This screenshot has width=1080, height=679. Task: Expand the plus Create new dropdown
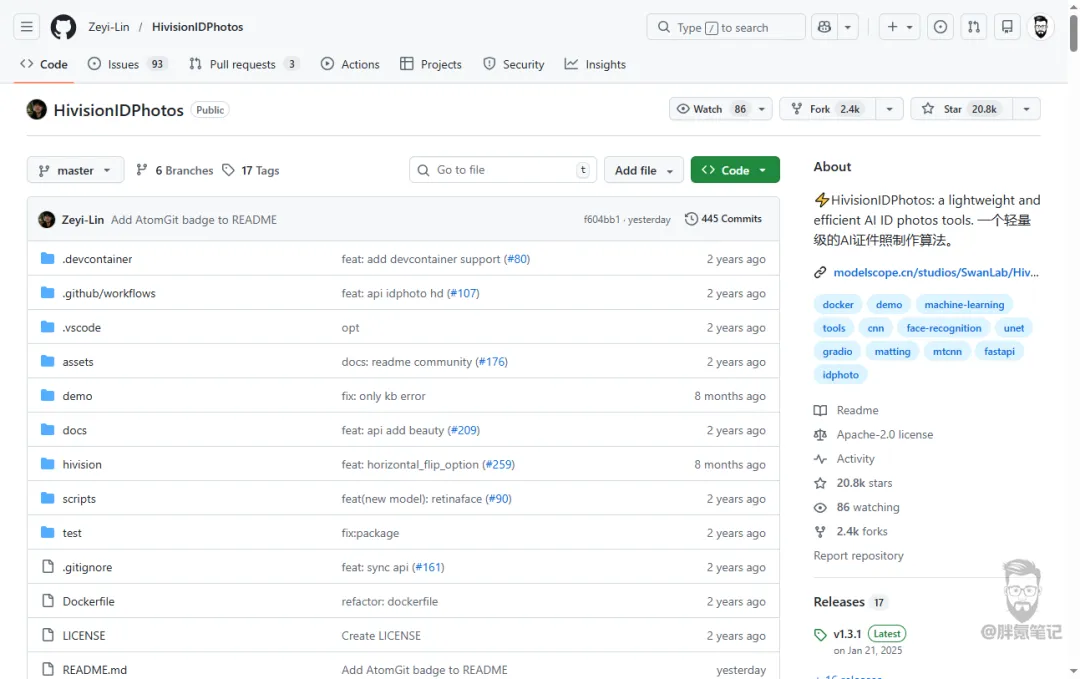point(900,27)
